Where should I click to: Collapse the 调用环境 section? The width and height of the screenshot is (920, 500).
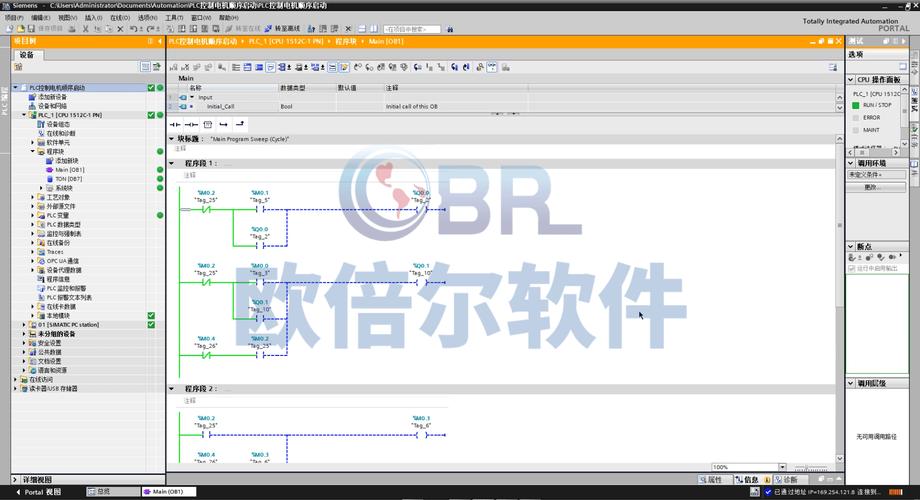(x=851, y=163)
